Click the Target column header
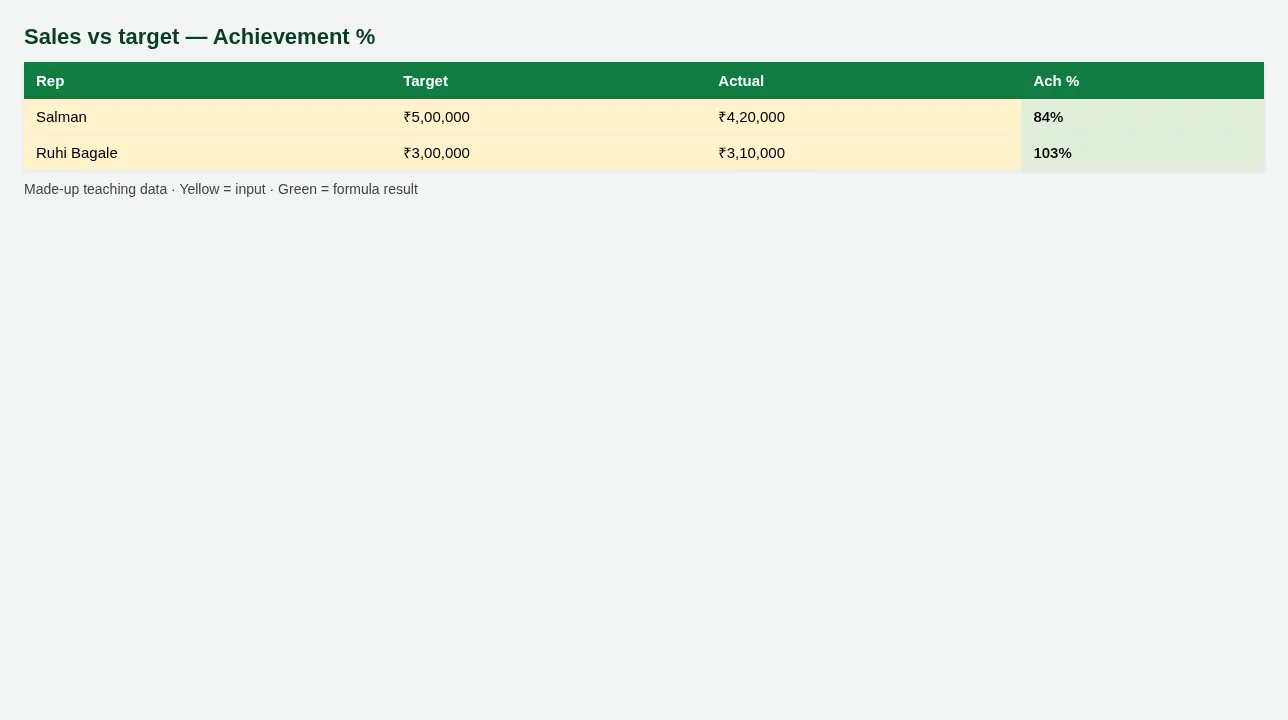The height and width of the screenshot is (720, 1288). [548, 81]
